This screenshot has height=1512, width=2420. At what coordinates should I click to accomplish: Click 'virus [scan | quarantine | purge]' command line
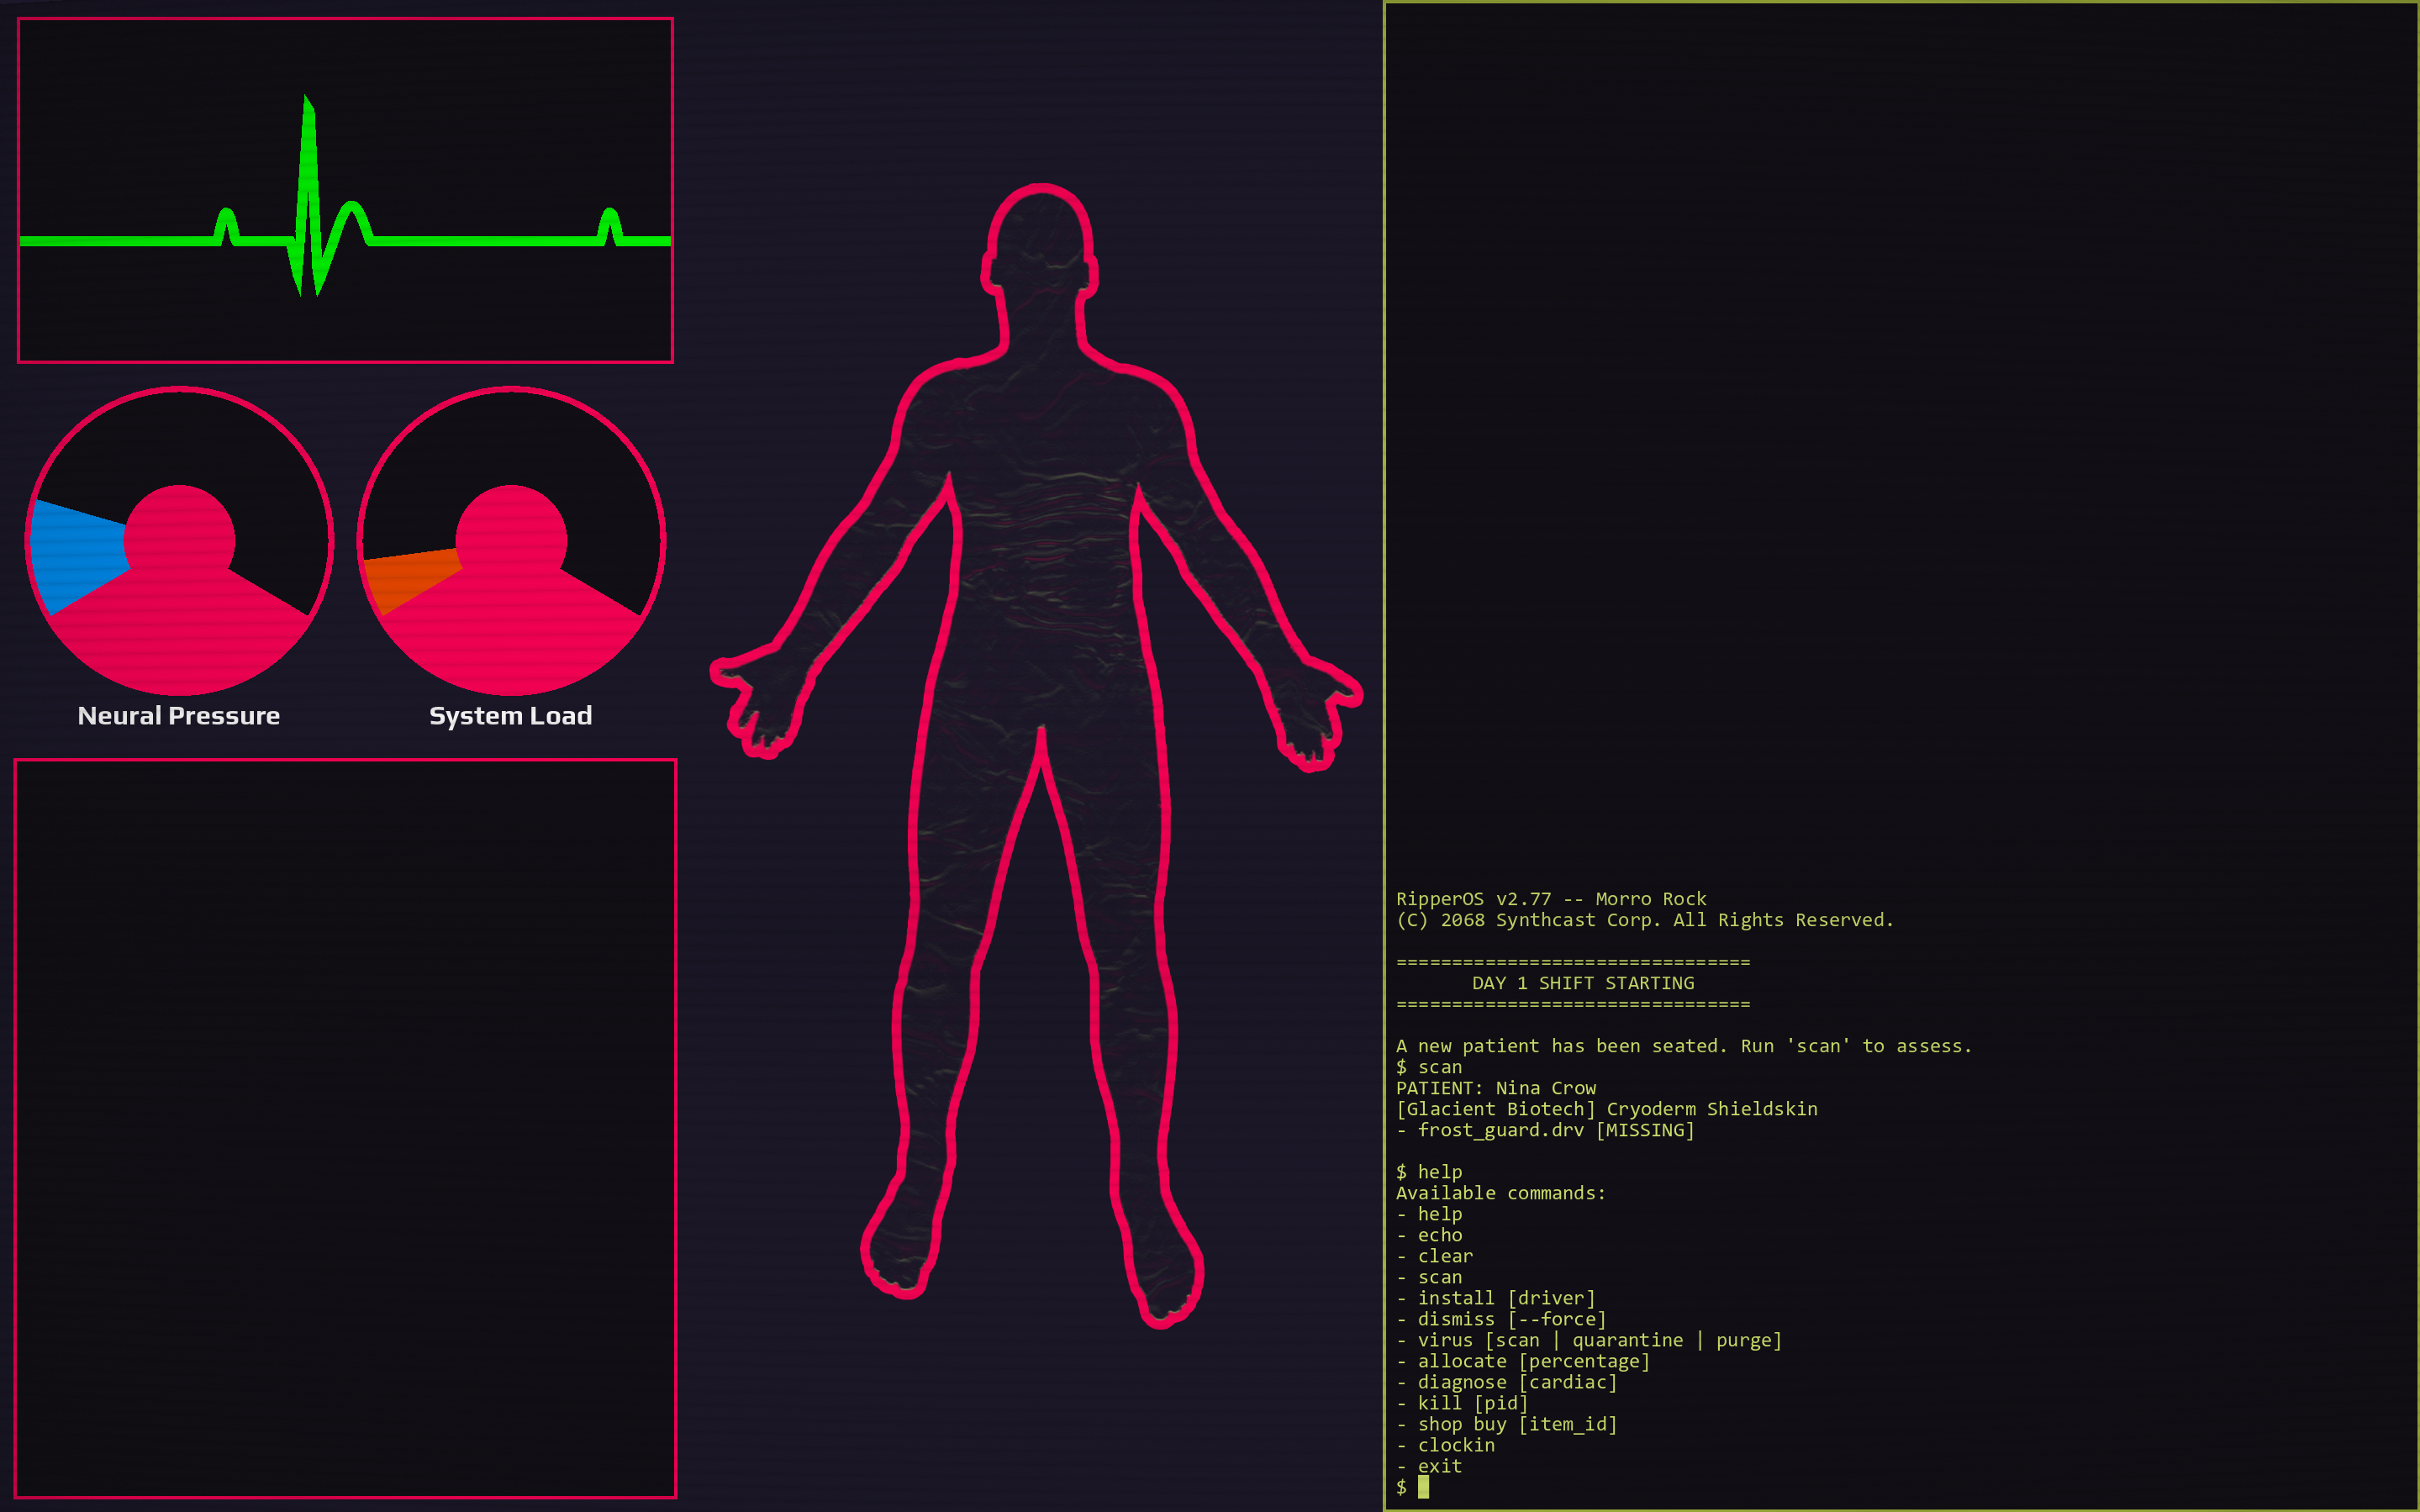(x=1598, y=1340)
